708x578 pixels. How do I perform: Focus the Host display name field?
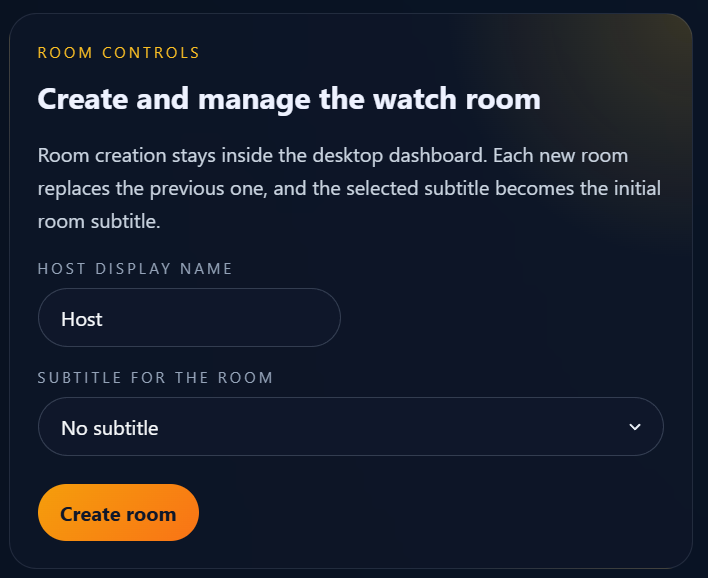point(189,318)
